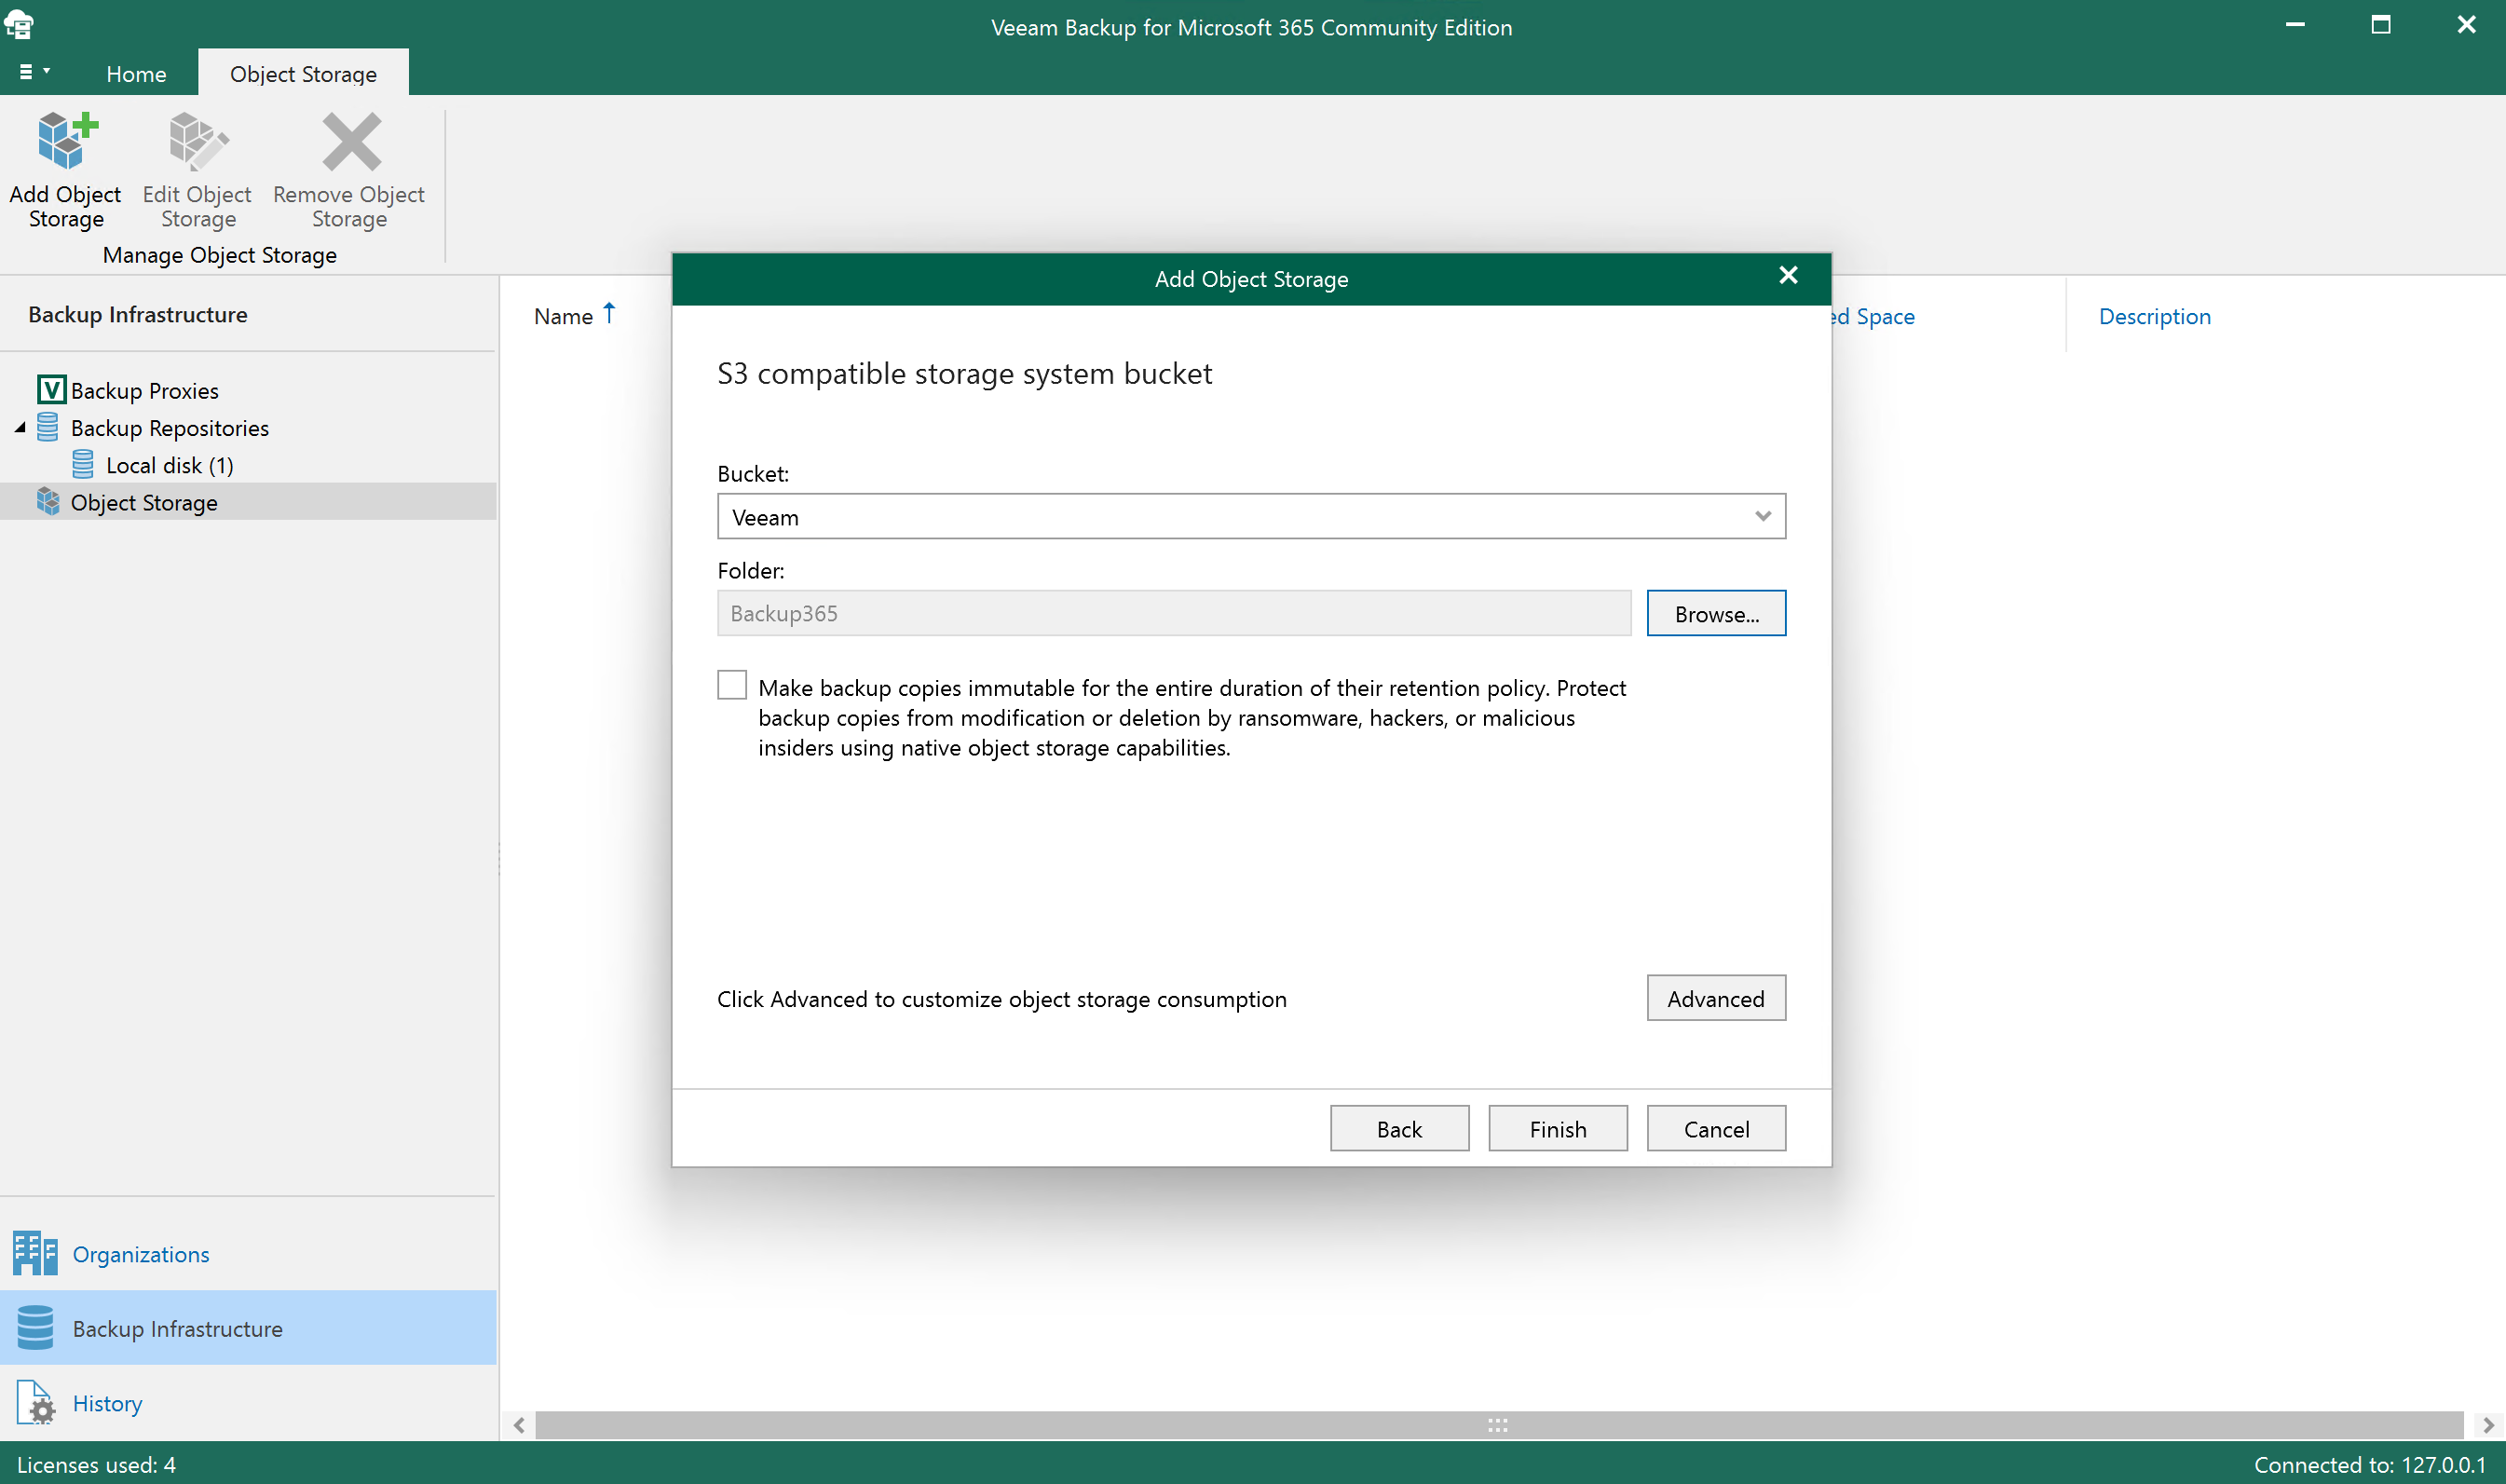Open the Organizations view
Viewport: 2506px width, 1484px height.
(140, 1254)
